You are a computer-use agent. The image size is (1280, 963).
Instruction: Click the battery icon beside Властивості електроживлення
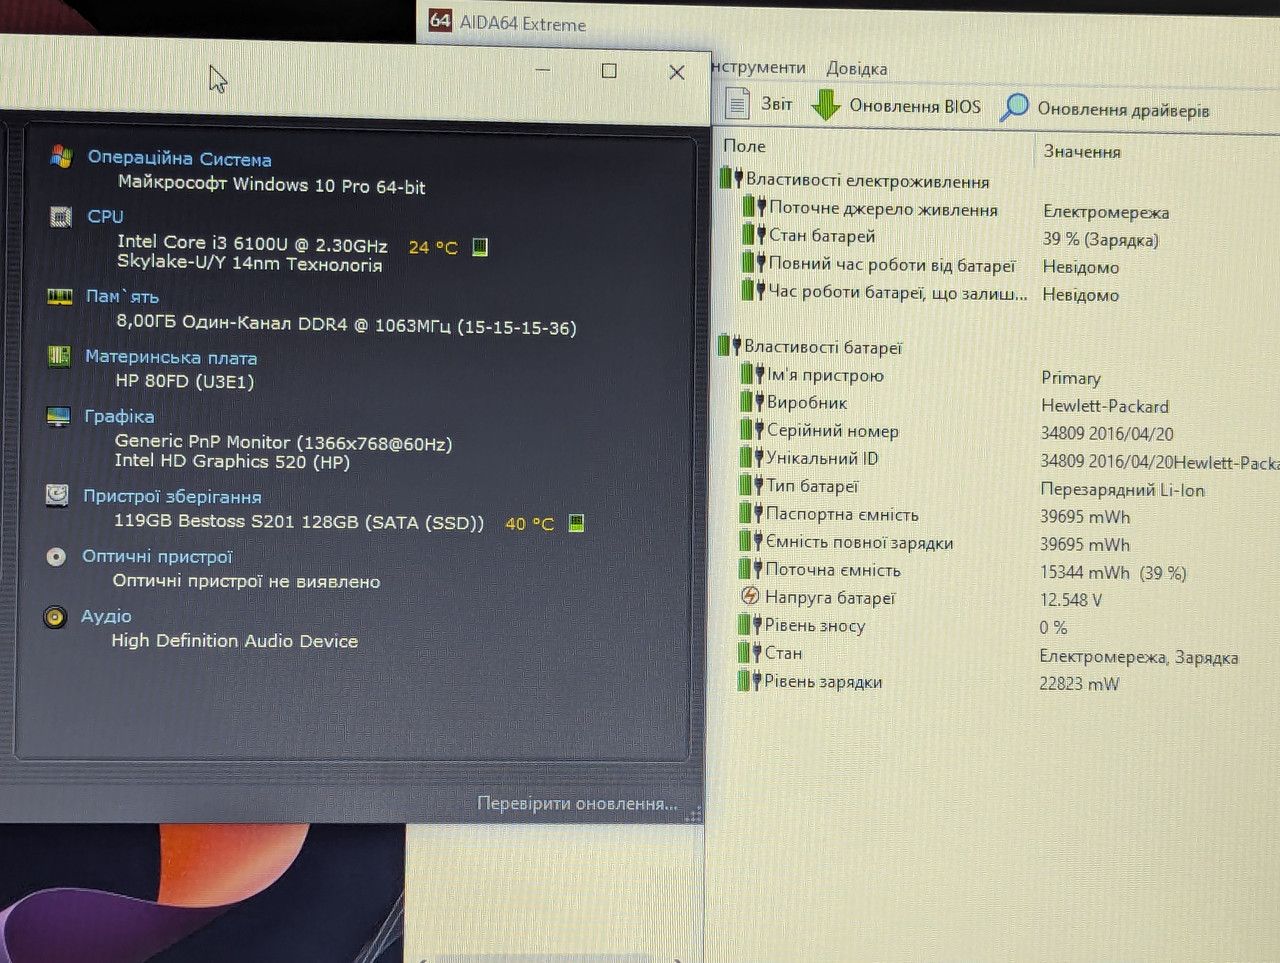pyautogui.click(x=731, y=180)
